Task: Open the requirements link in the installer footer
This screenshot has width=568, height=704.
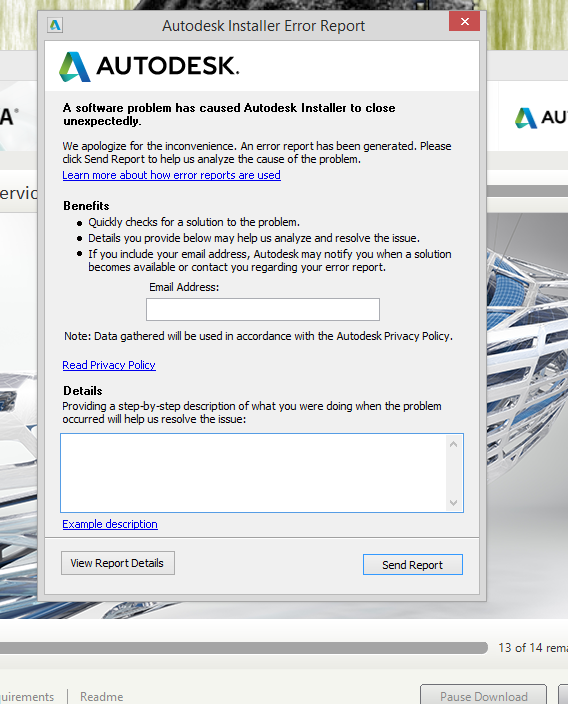Action: pos(27,696)
